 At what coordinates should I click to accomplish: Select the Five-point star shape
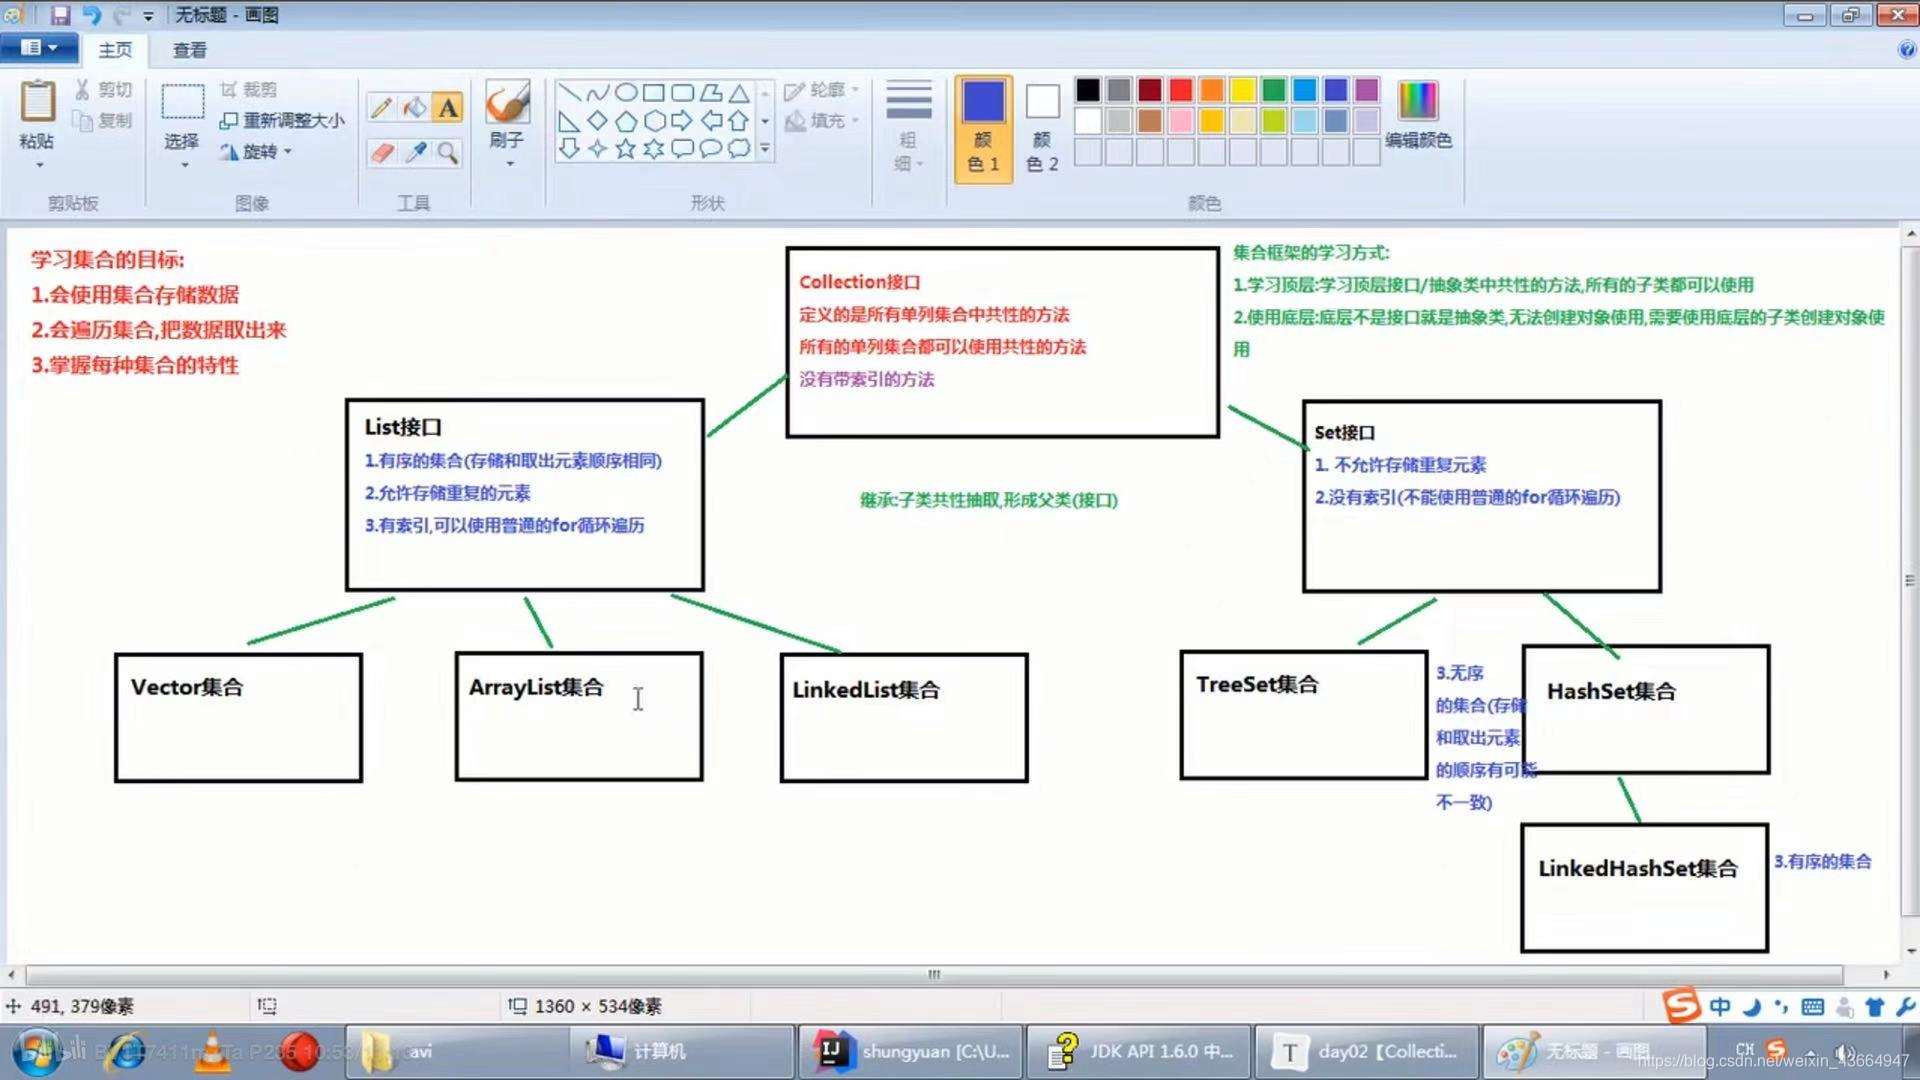626,149
